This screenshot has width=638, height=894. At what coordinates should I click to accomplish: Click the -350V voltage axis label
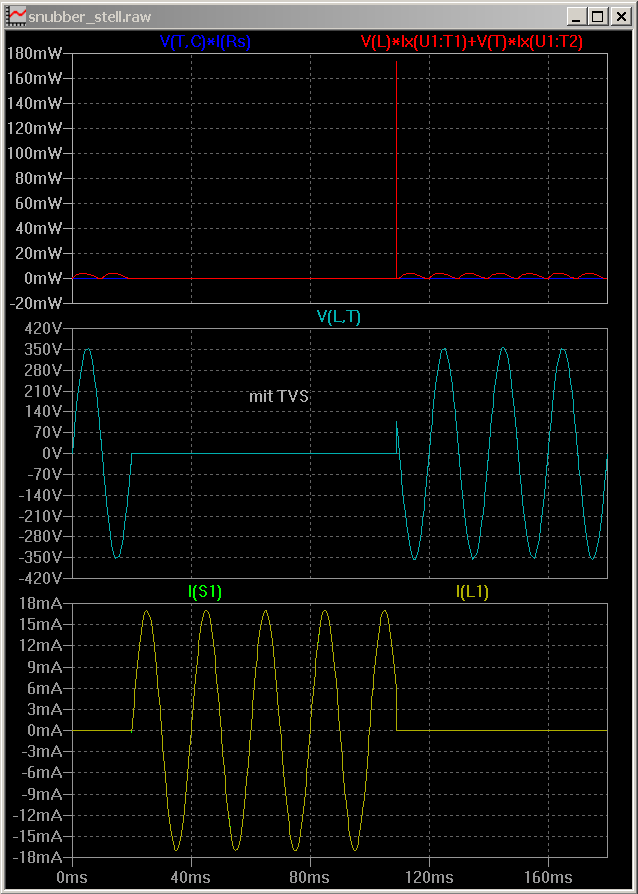[x=40, y=557]
